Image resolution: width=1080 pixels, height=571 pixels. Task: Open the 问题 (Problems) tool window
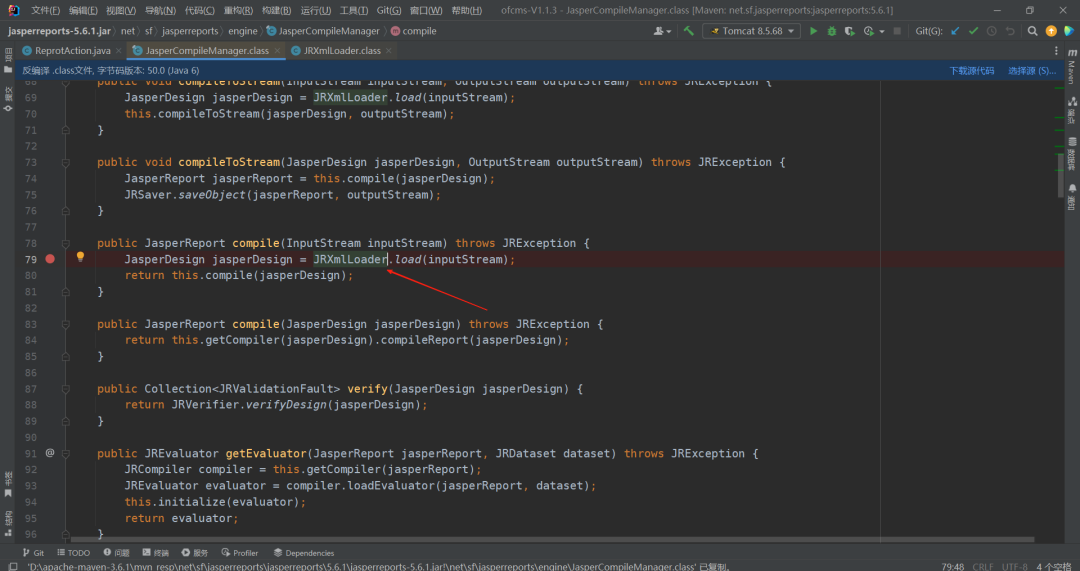pyautogui.click(x=116, y=552)
